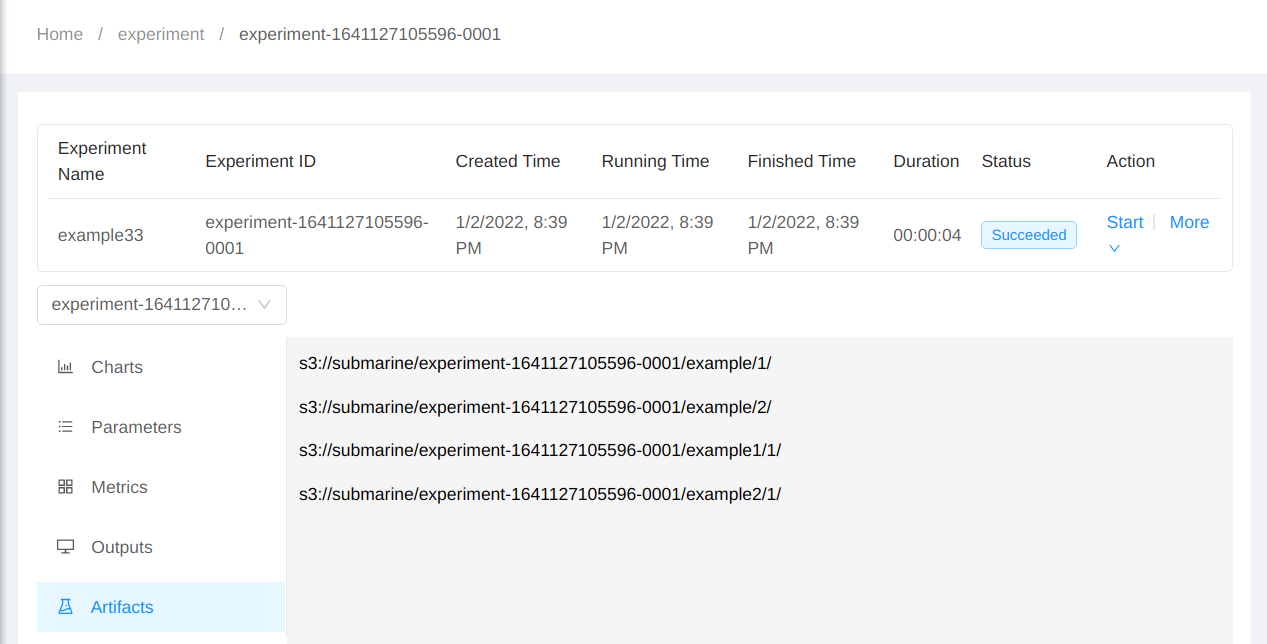The height and width of the screenshot is (644, 1267).
Task: Click the Parameters list icon
Action: tap(65, 427)
